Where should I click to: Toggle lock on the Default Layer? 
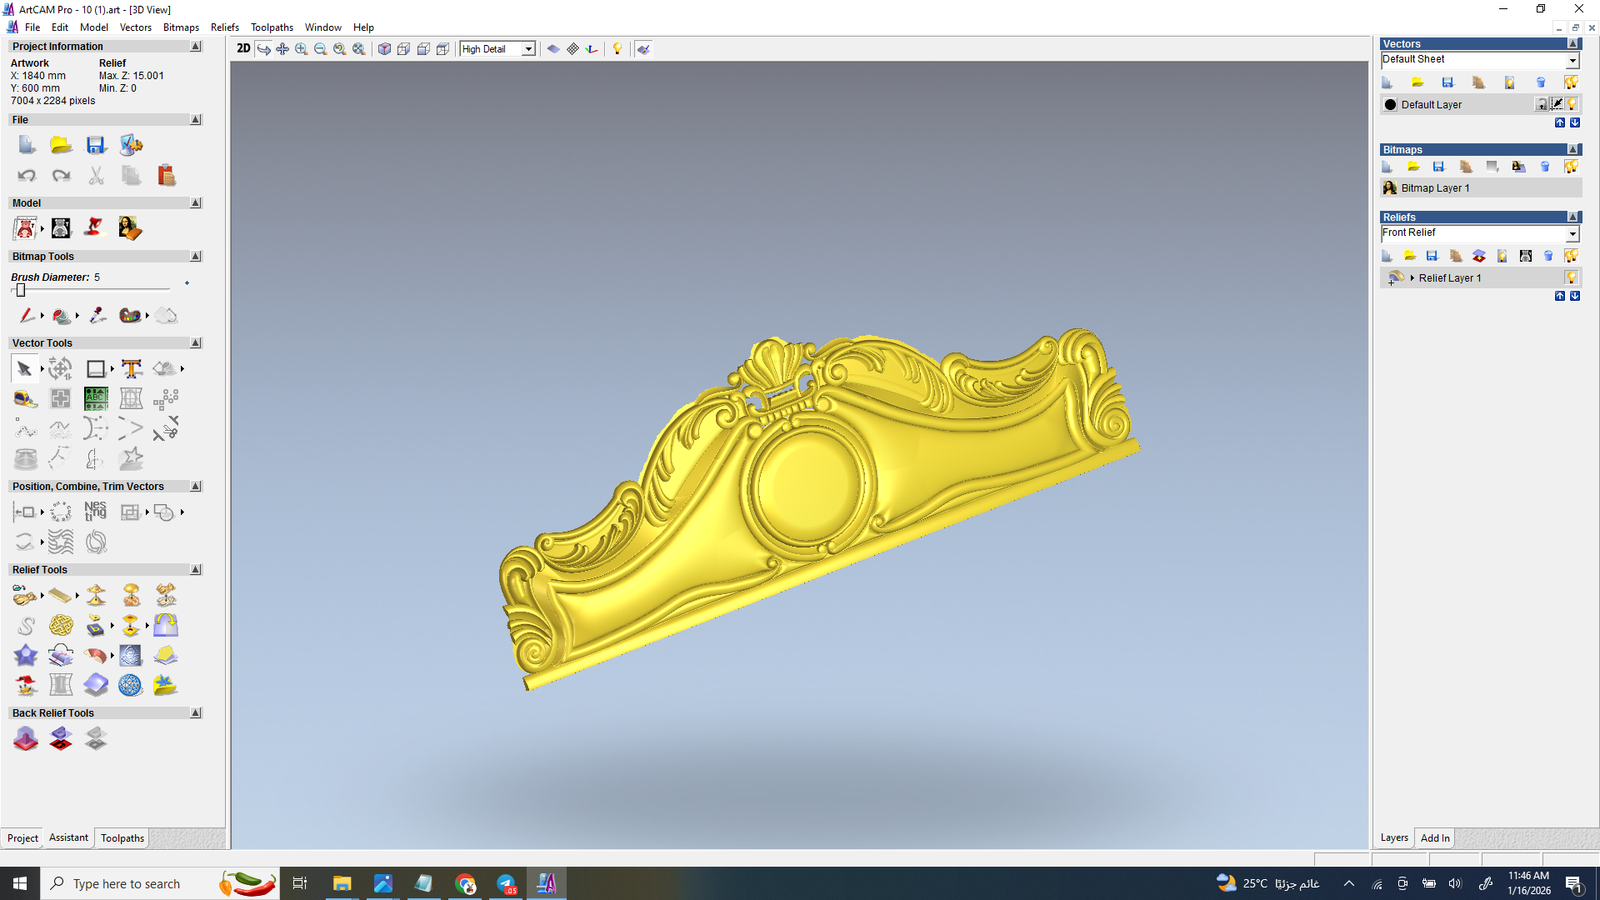(x=1542, y=104)
